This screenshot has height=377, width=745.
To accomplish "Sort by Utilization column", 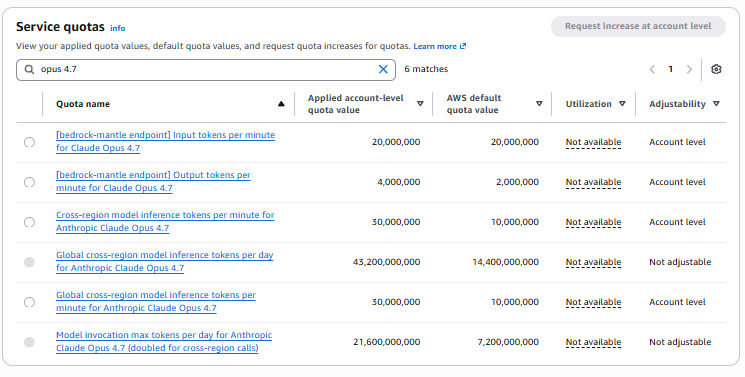I will pyautogui.click(x=622, y=104).
